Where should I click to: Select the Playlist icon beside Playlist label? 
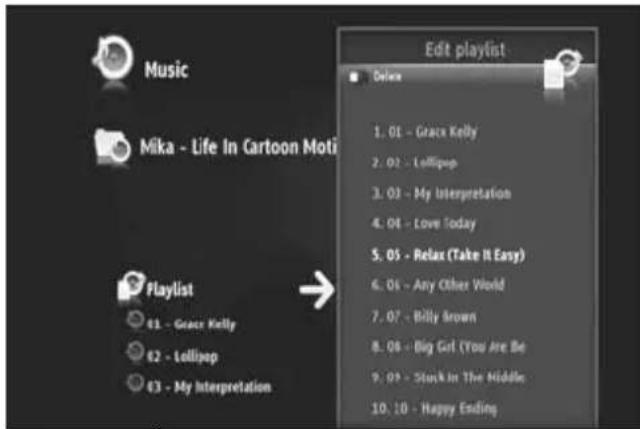coord(131,285)
